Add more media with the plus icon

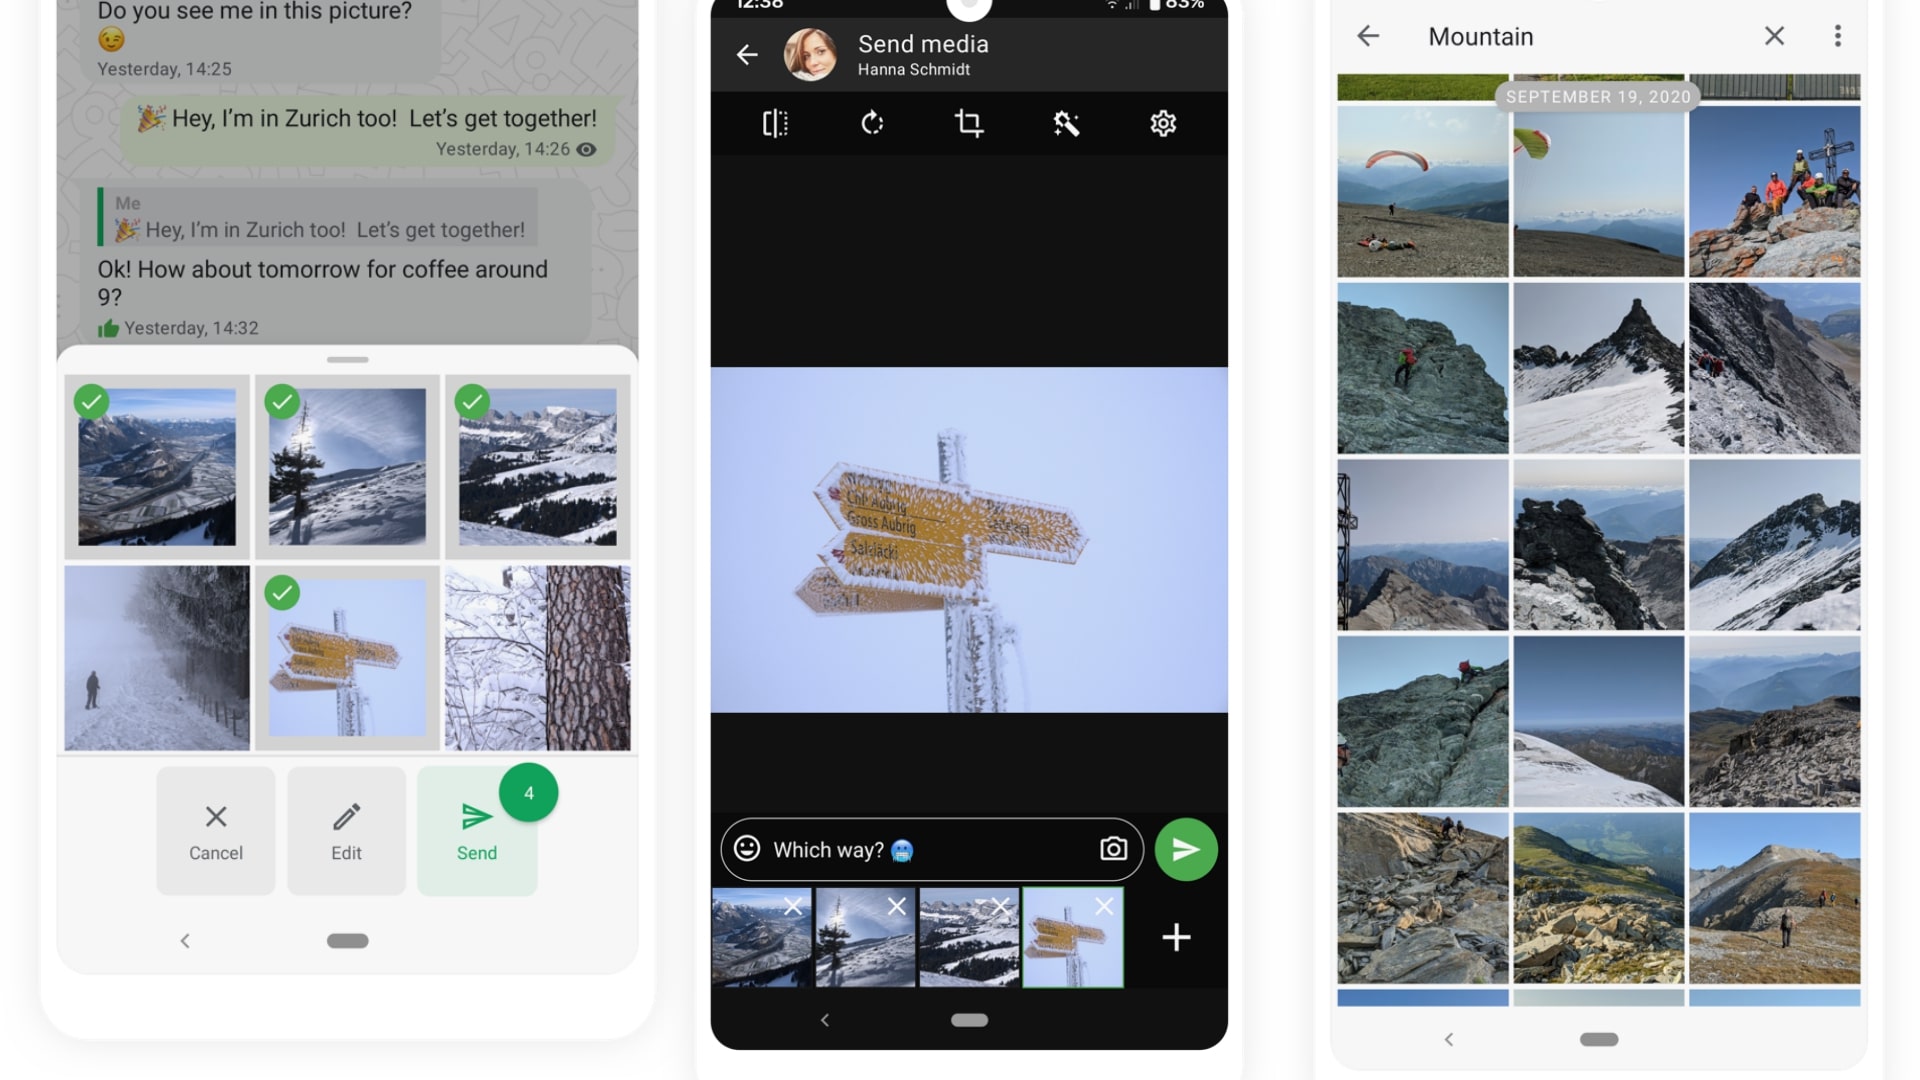tap(1176, 937)
